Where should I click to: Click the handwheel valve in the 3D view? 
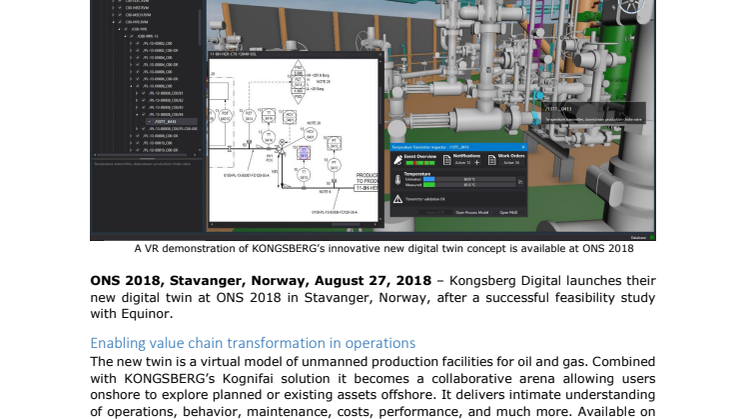pos(631,6)
